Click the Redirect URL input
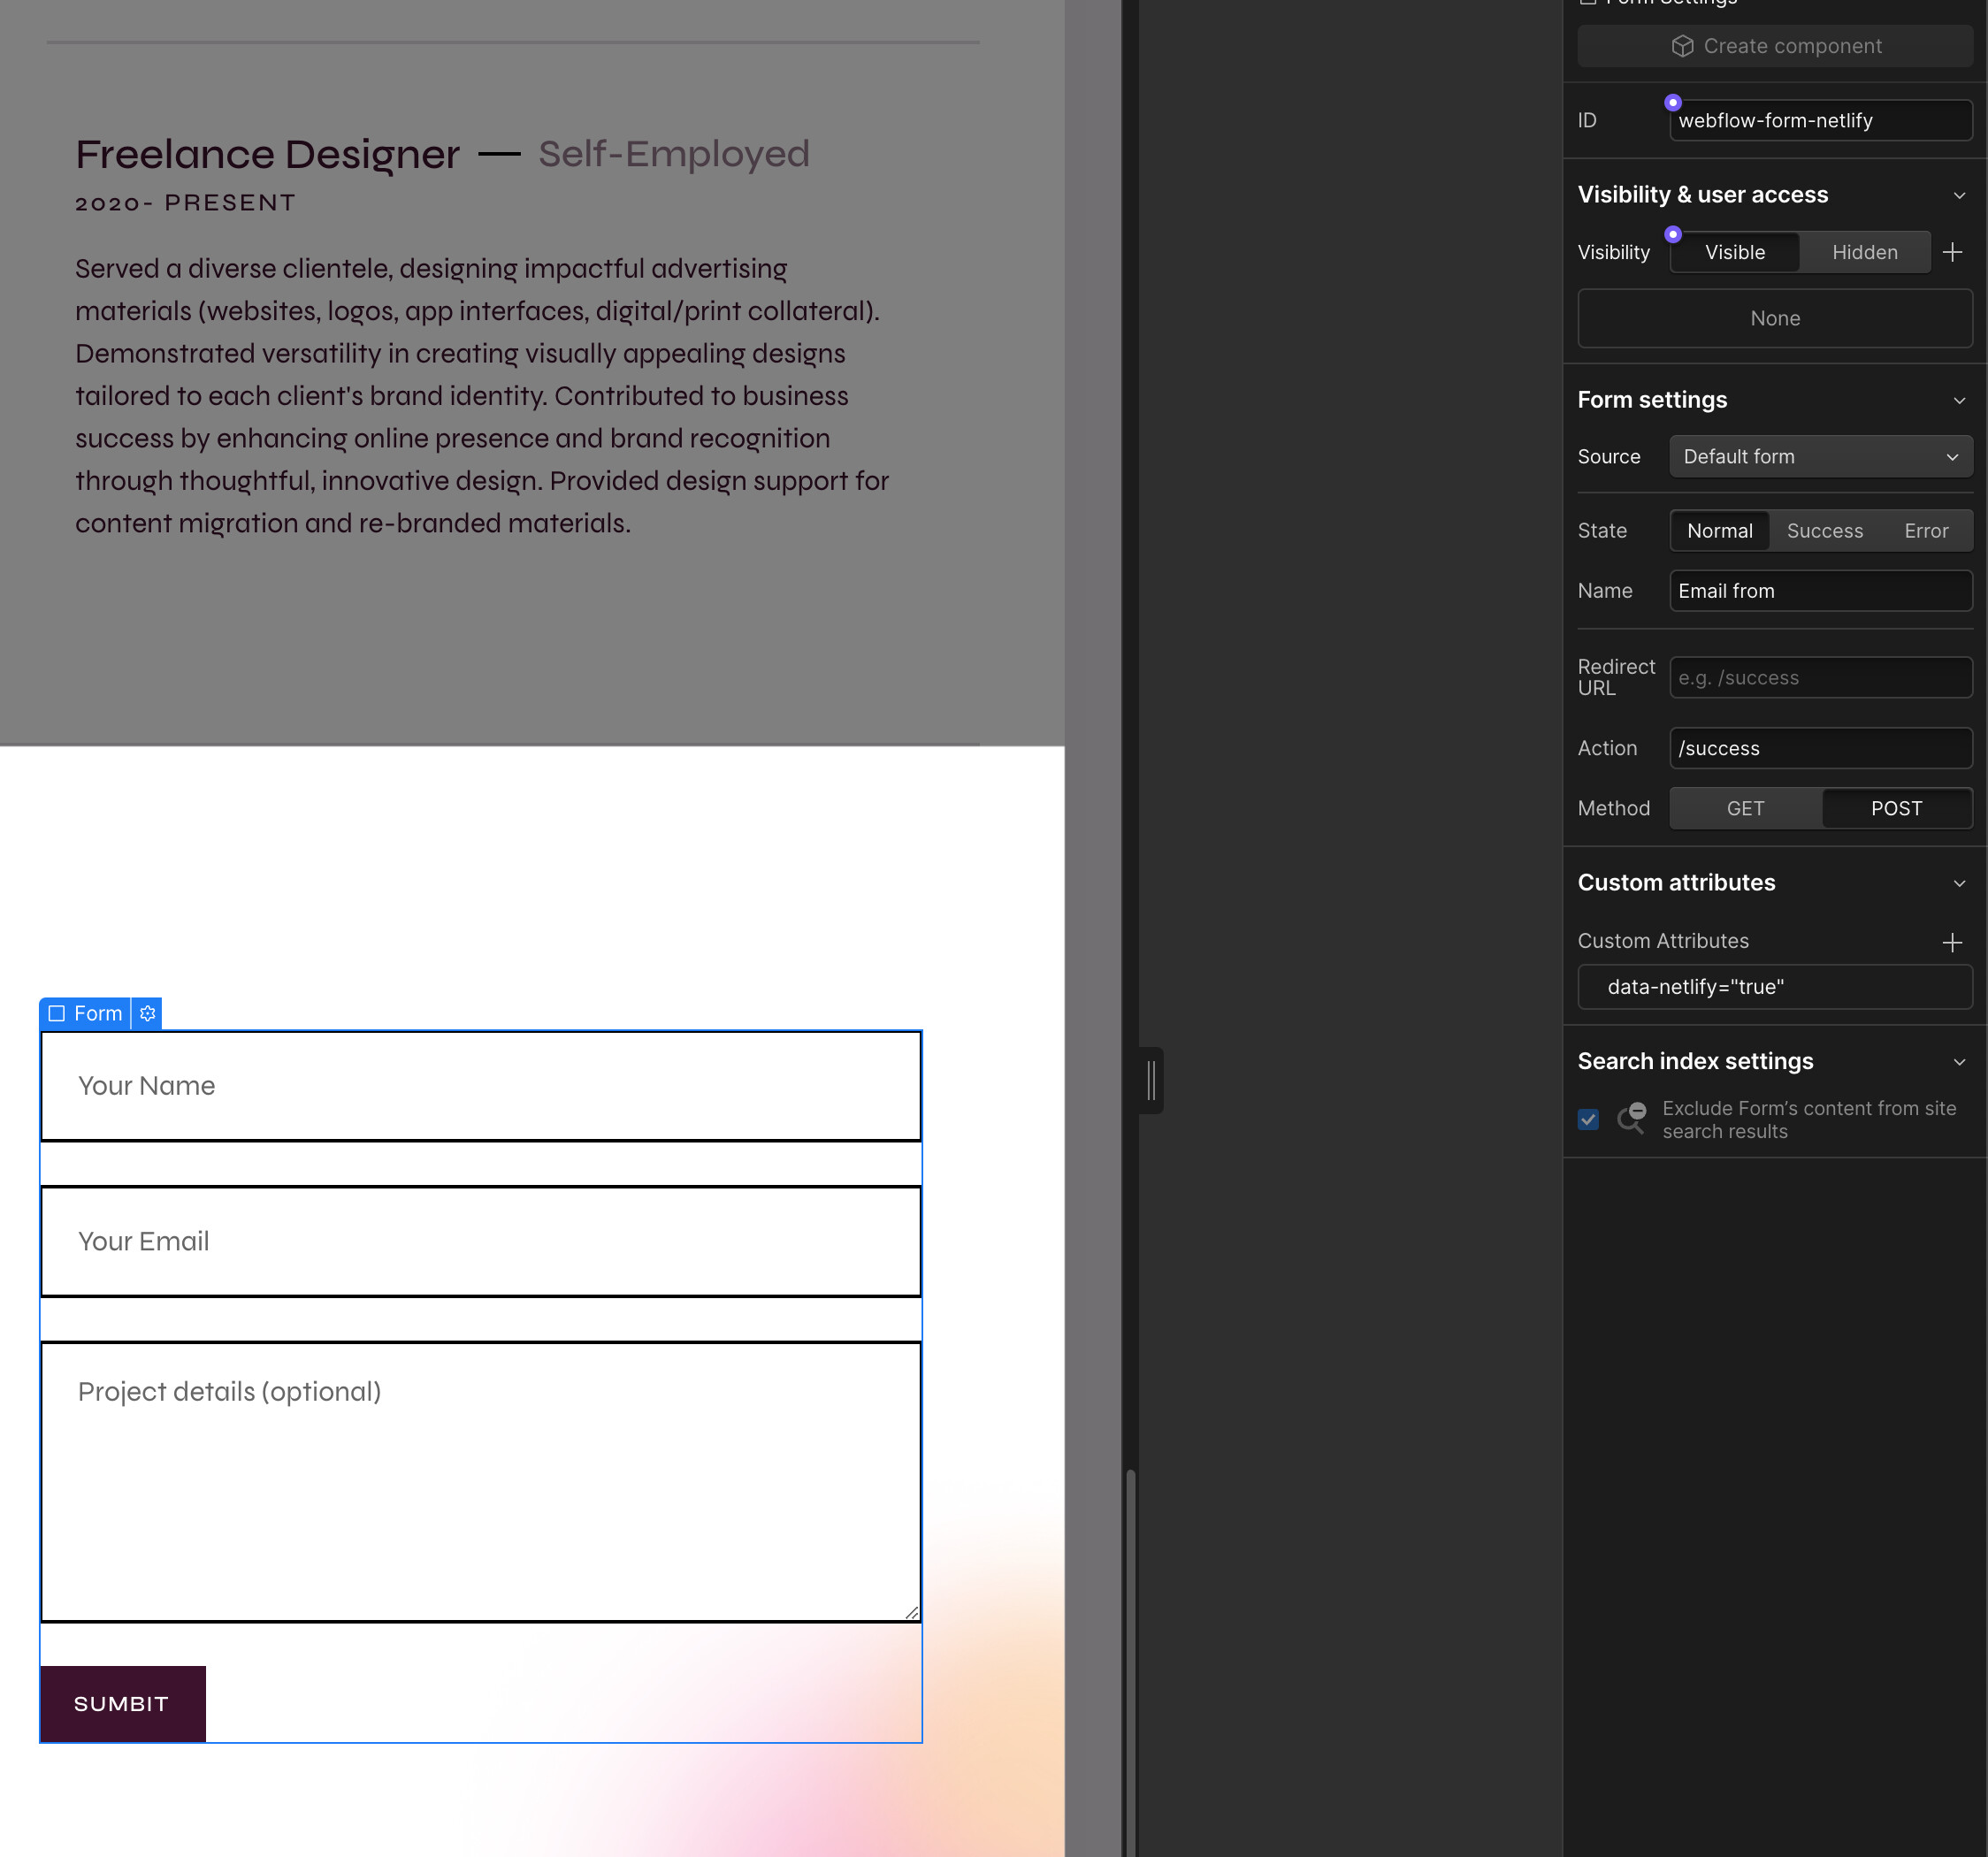Screen dimensions: 1988x1857 pyautogui.click(x=1820, y=677)
